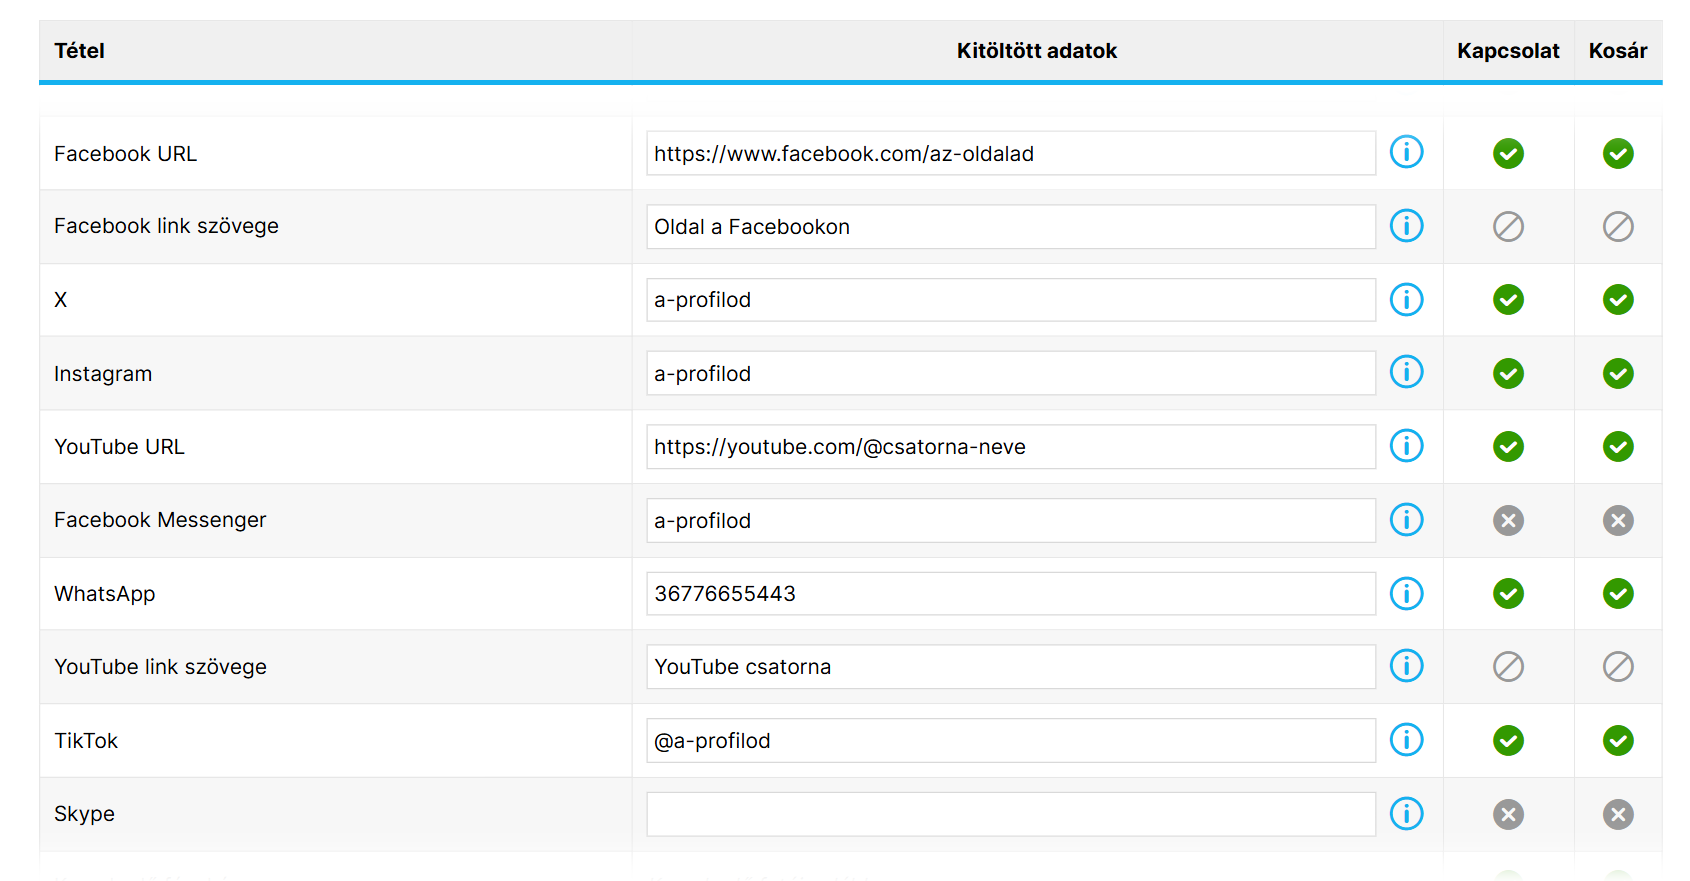Open info icon for Facebook Messenger
1690x881 pixels.
[x=1406, y=520]
